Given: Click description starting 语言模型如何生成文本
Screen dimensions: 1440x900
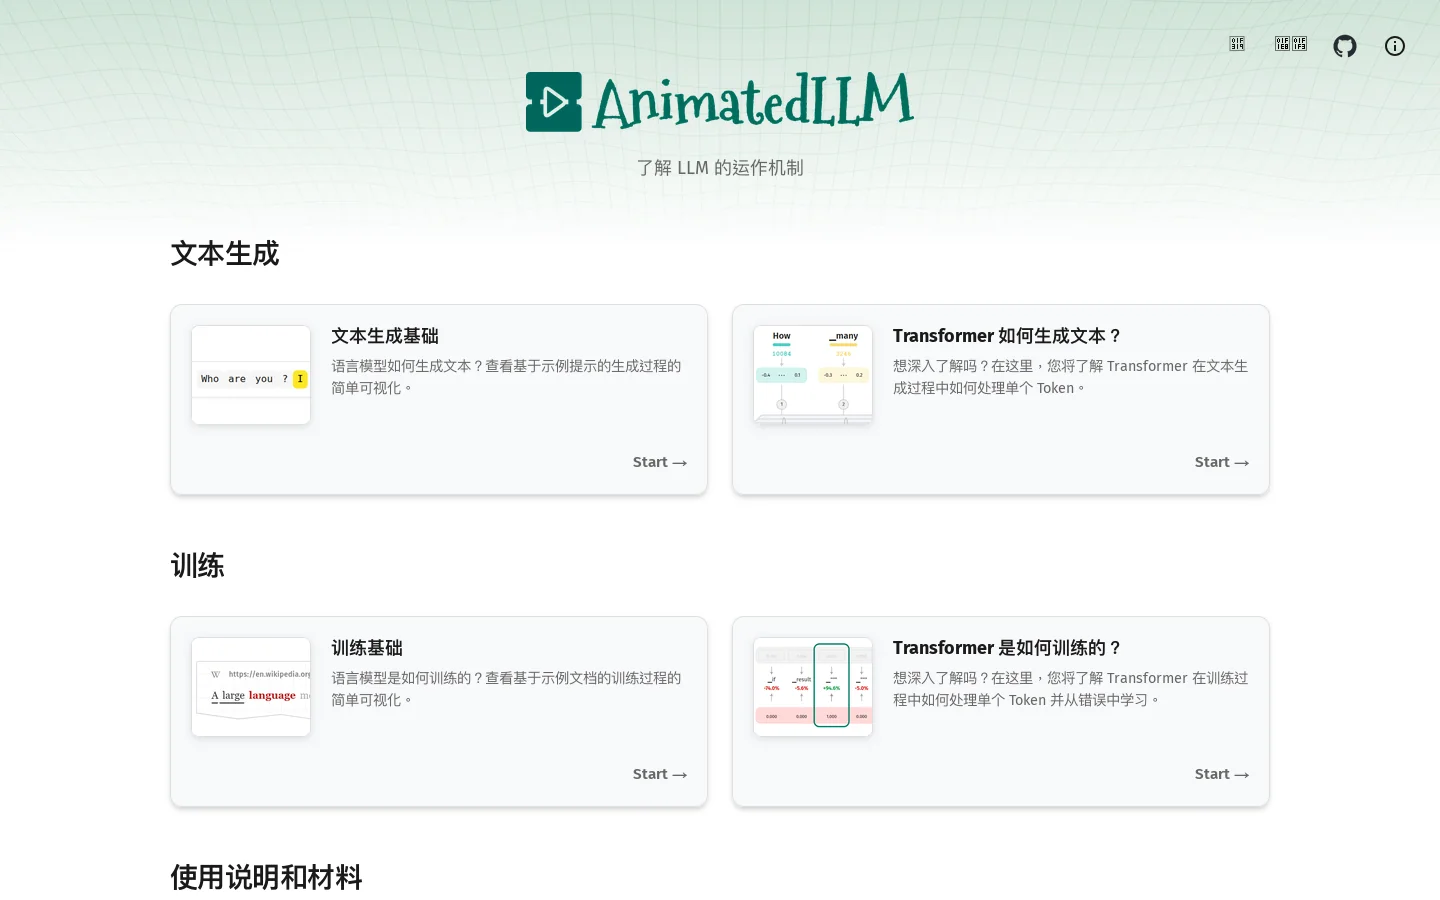Looking at the screenshot, I should pyautogui.click(x=506, y=377).
